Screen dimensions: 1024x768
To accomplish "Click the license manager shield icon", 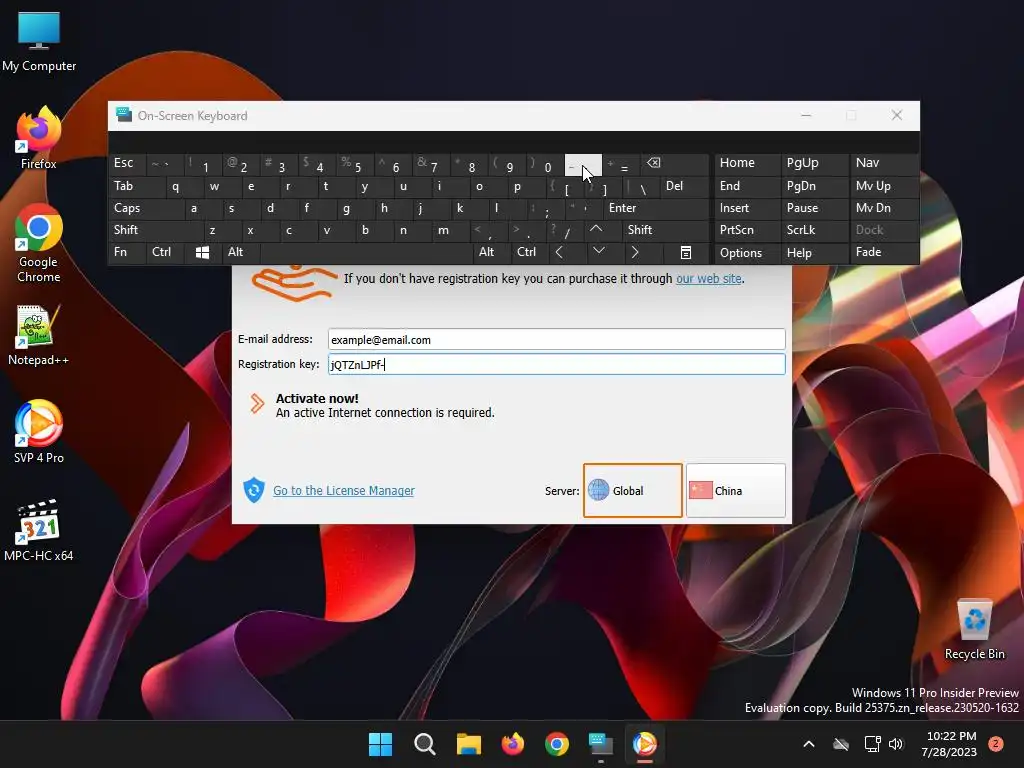I will point(254,490).
